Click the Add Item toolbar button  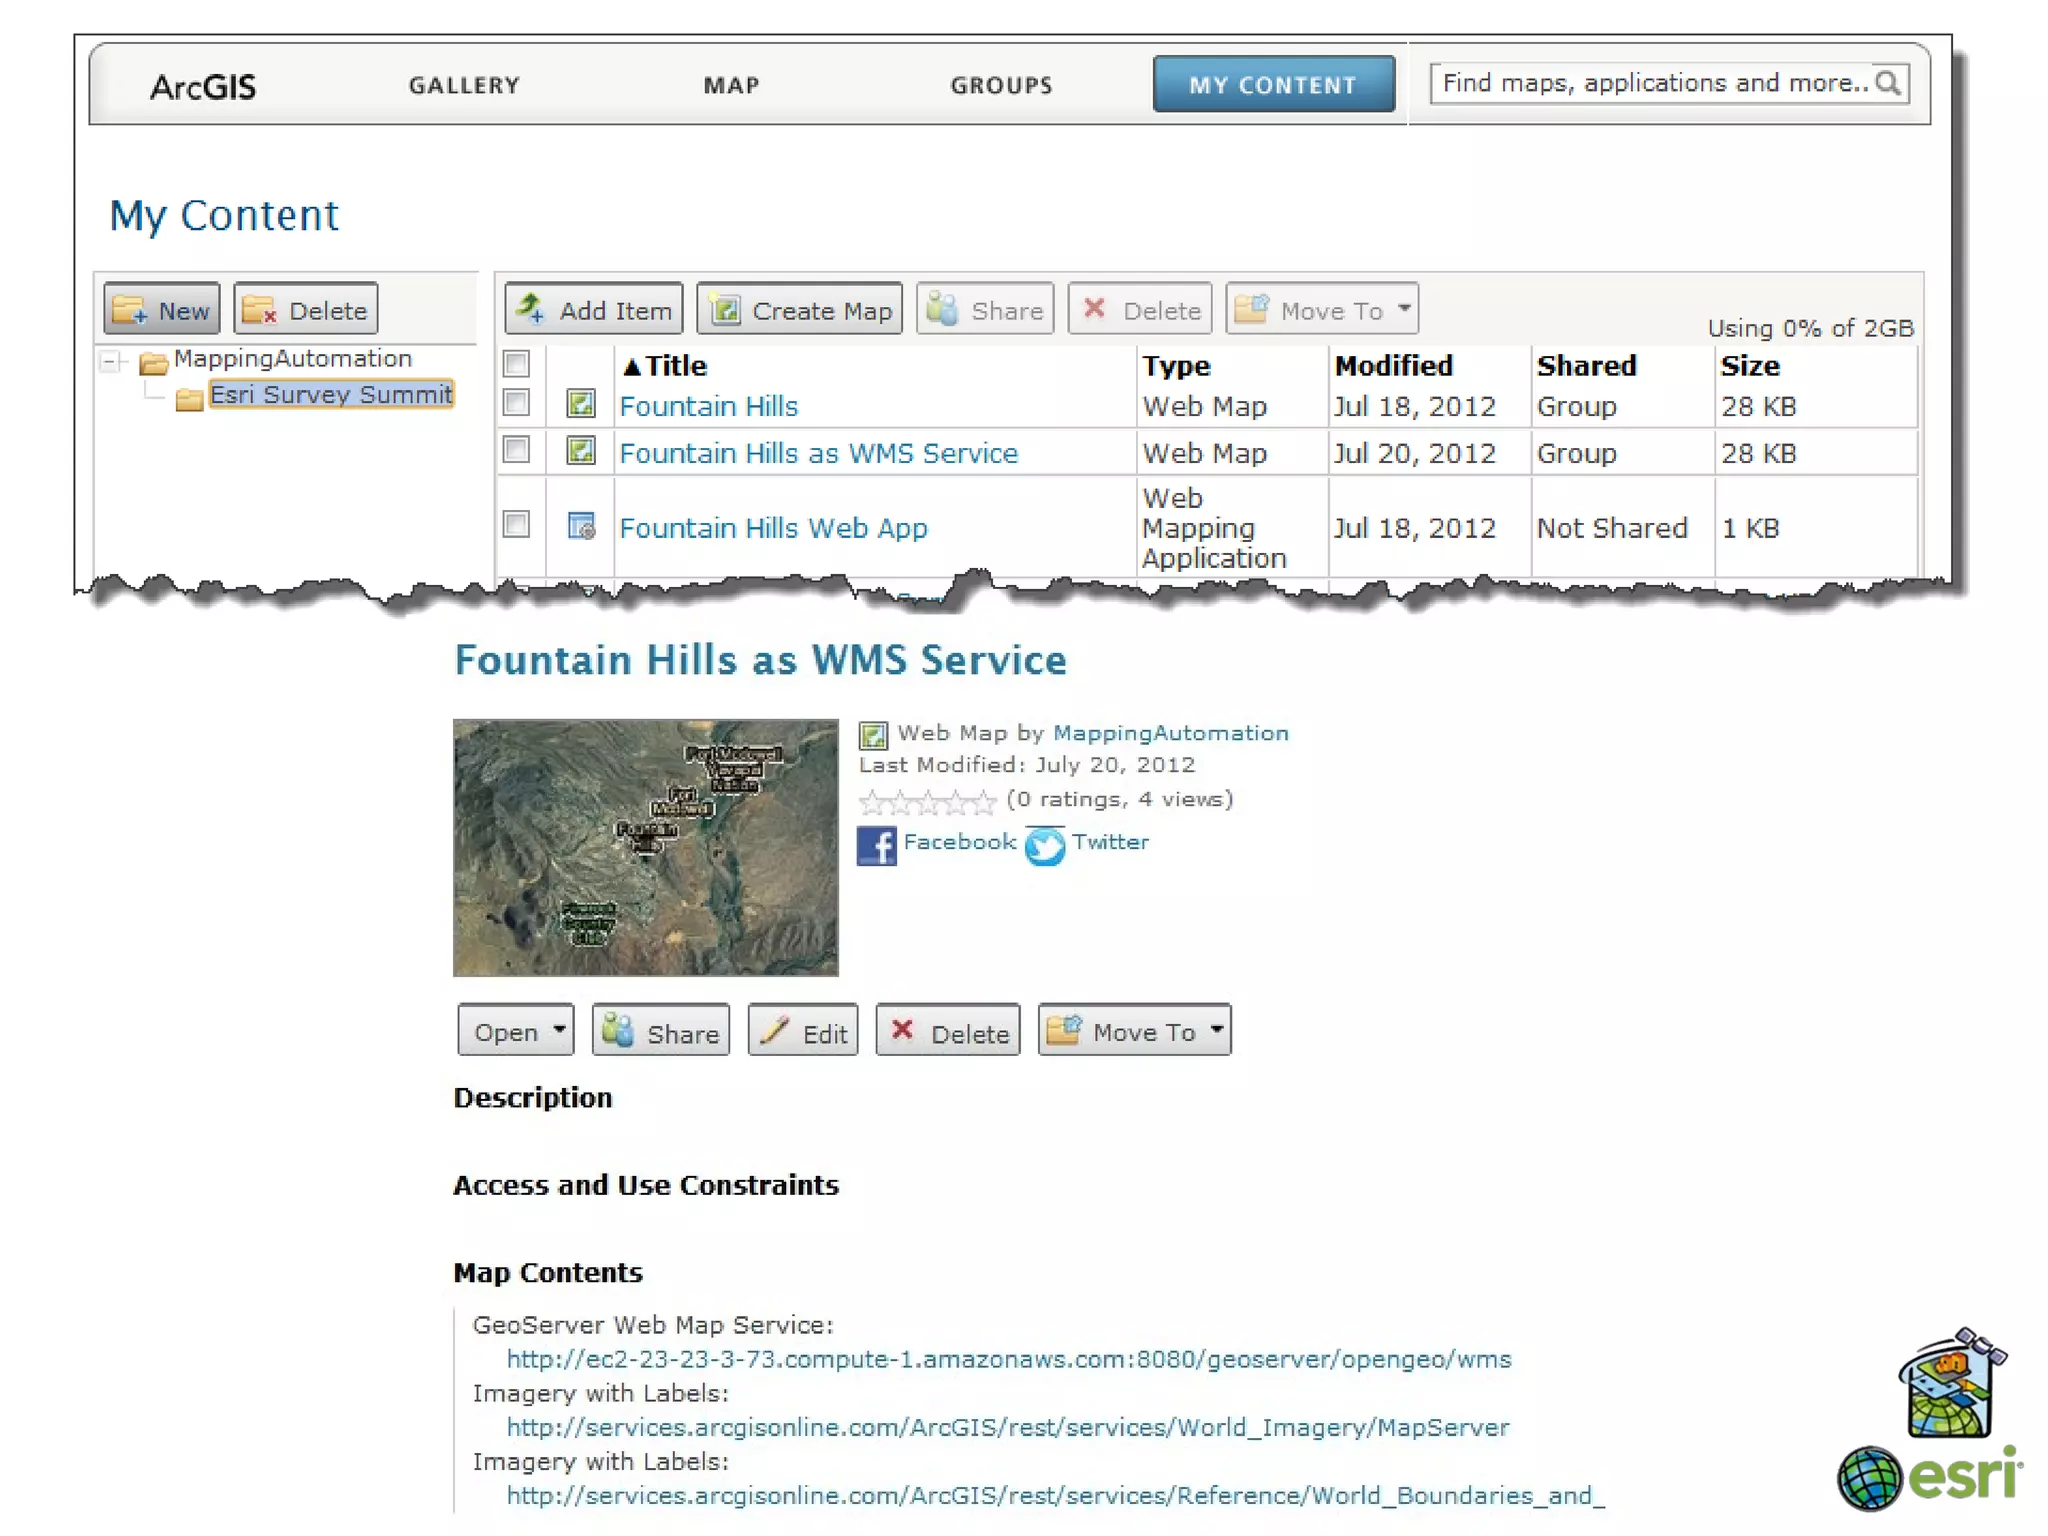coord(594,310)
